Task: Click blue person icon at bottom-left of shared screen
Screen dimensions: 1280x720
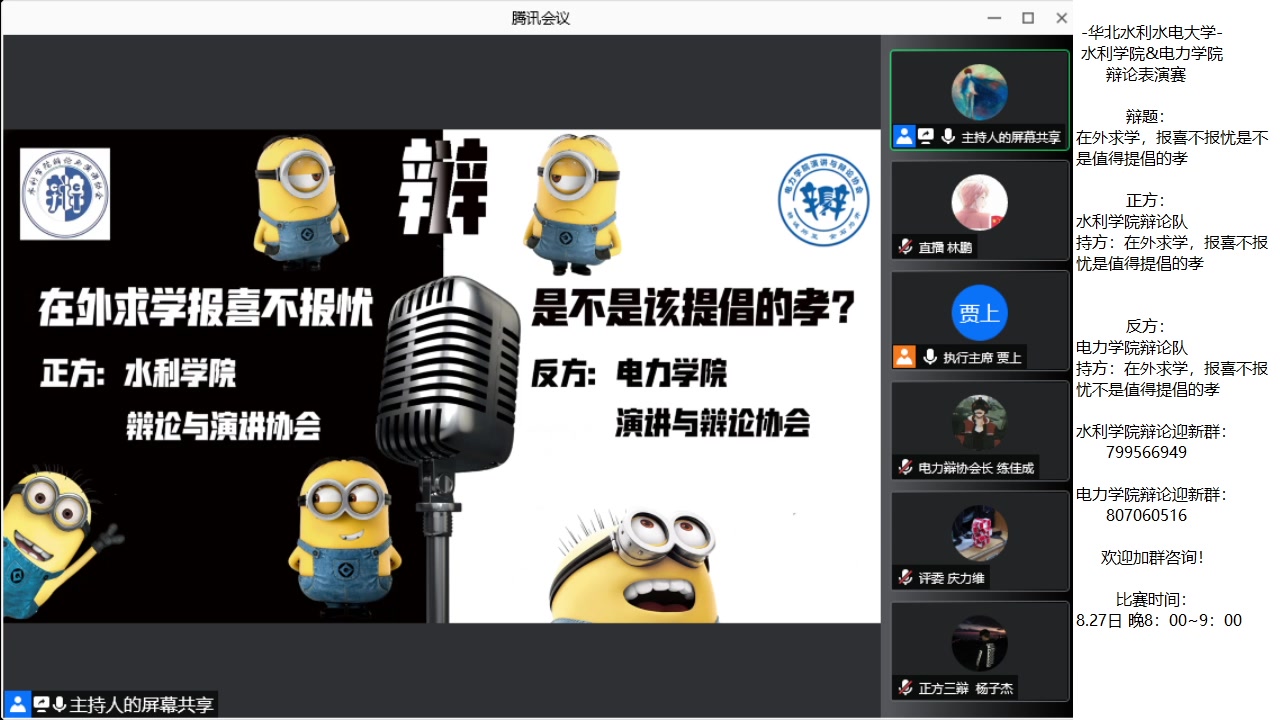Action: coord(16,704)
